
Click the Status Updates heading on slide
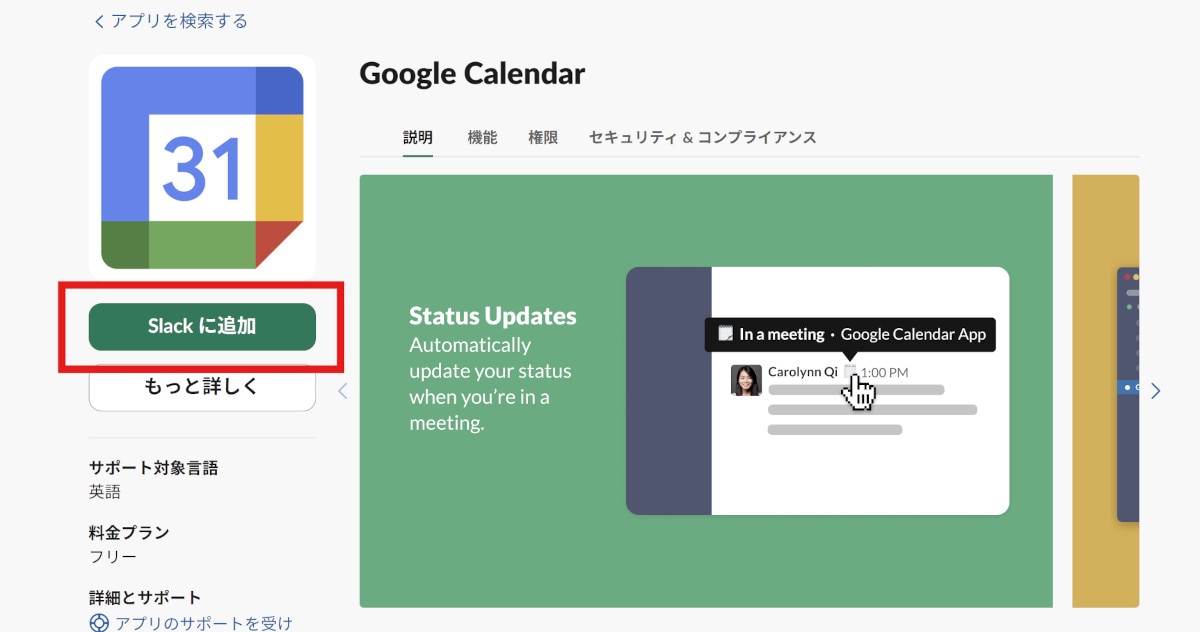coord(492,316)
